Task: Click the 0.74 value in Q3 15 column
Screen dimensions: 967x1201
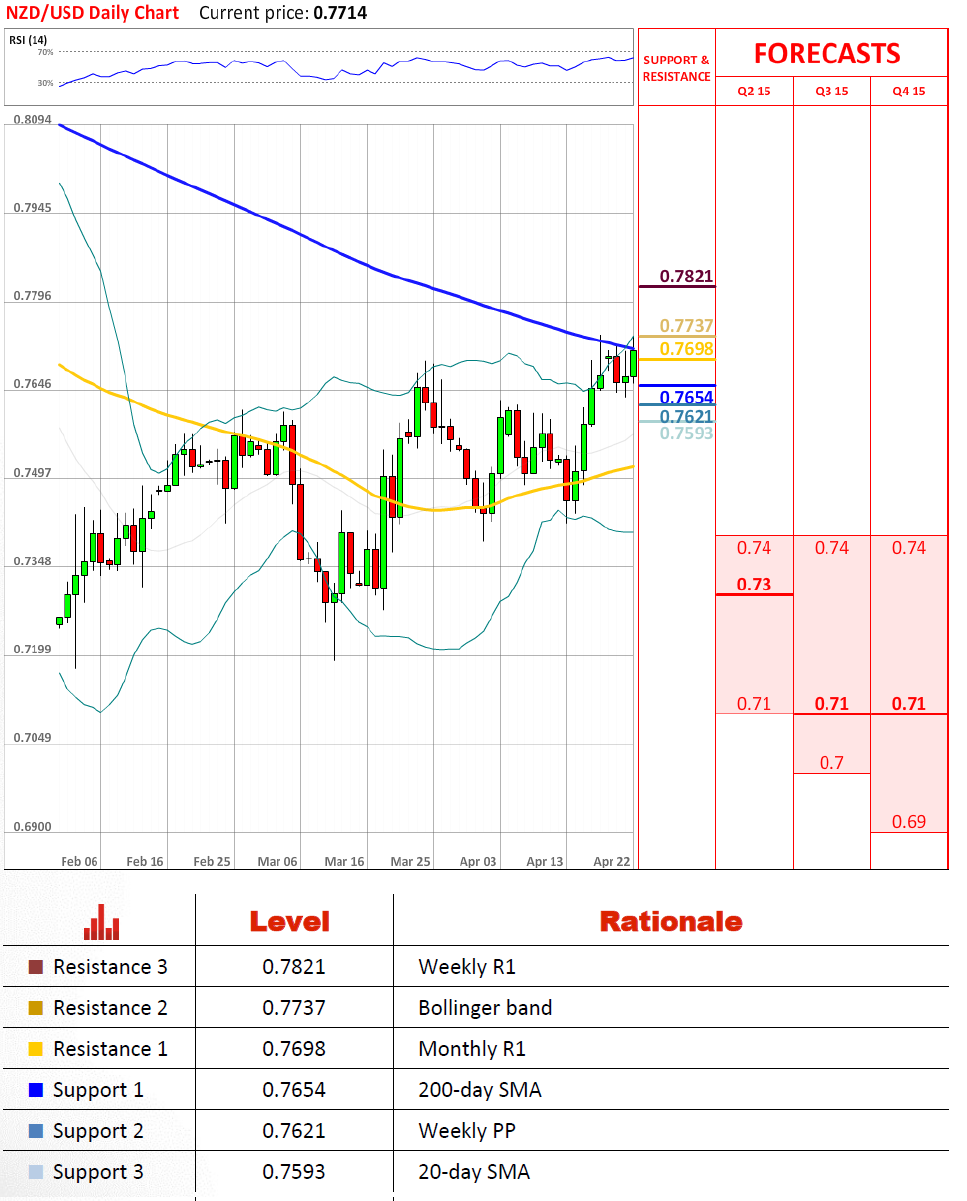Action: 832,548
